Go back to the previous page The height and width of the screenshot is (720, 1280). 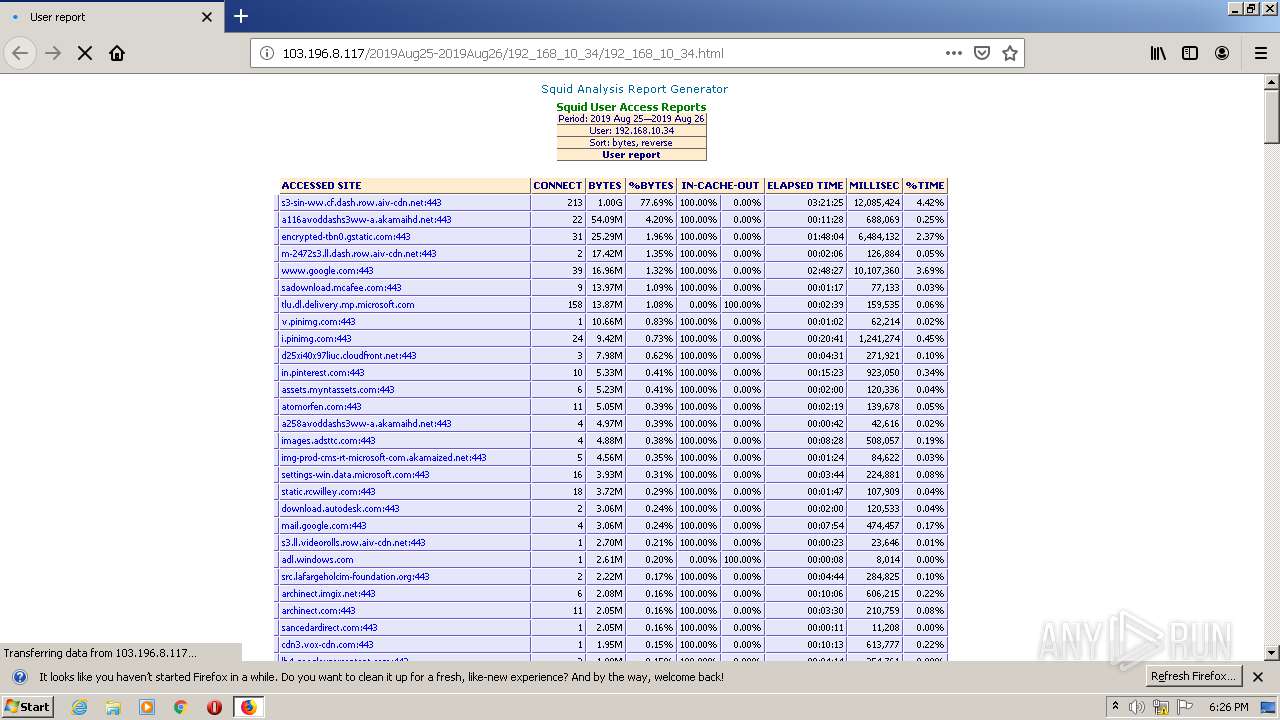(x=20, y=53)
